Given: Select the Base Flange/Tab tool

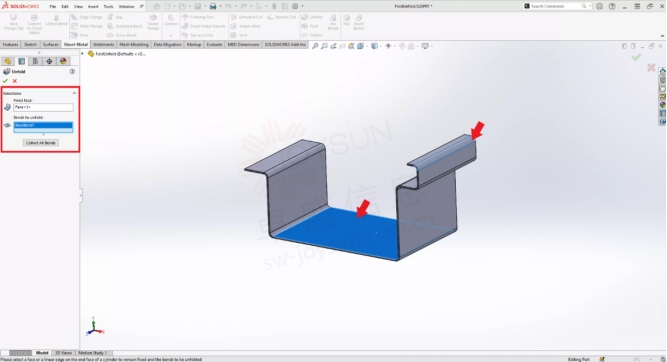Looking at the screenshot, I should pyautogui.click(x=14, y=22).
